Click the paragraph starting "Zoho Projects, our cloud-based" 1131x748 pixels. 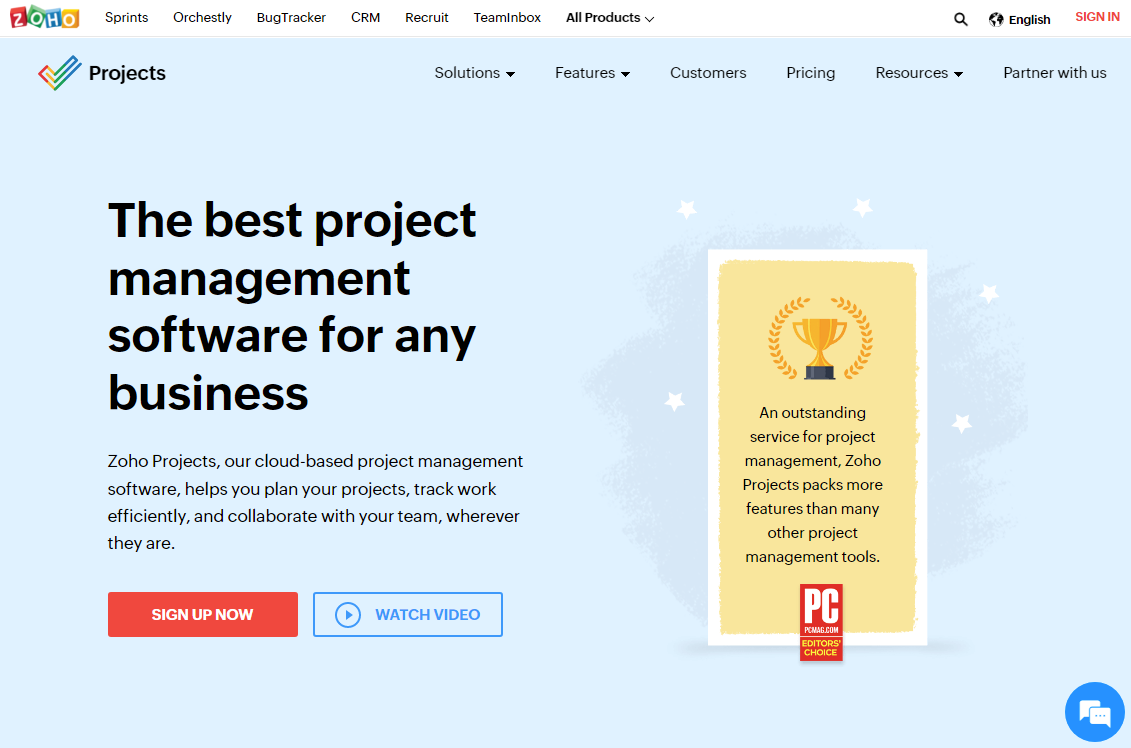[315, 502]
